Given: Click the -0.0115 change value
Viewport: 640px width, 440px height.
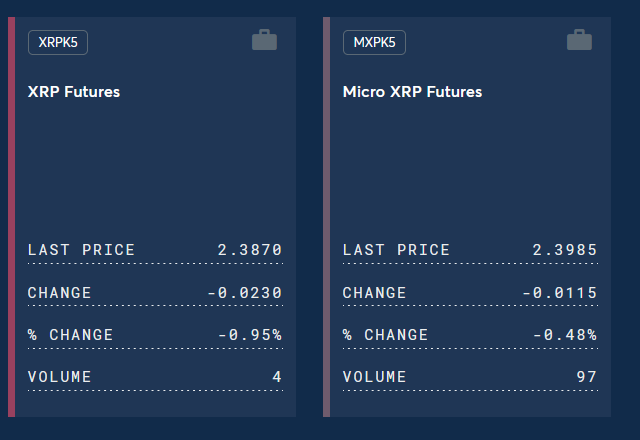Looking at the screenshot, I should point(560,293).
